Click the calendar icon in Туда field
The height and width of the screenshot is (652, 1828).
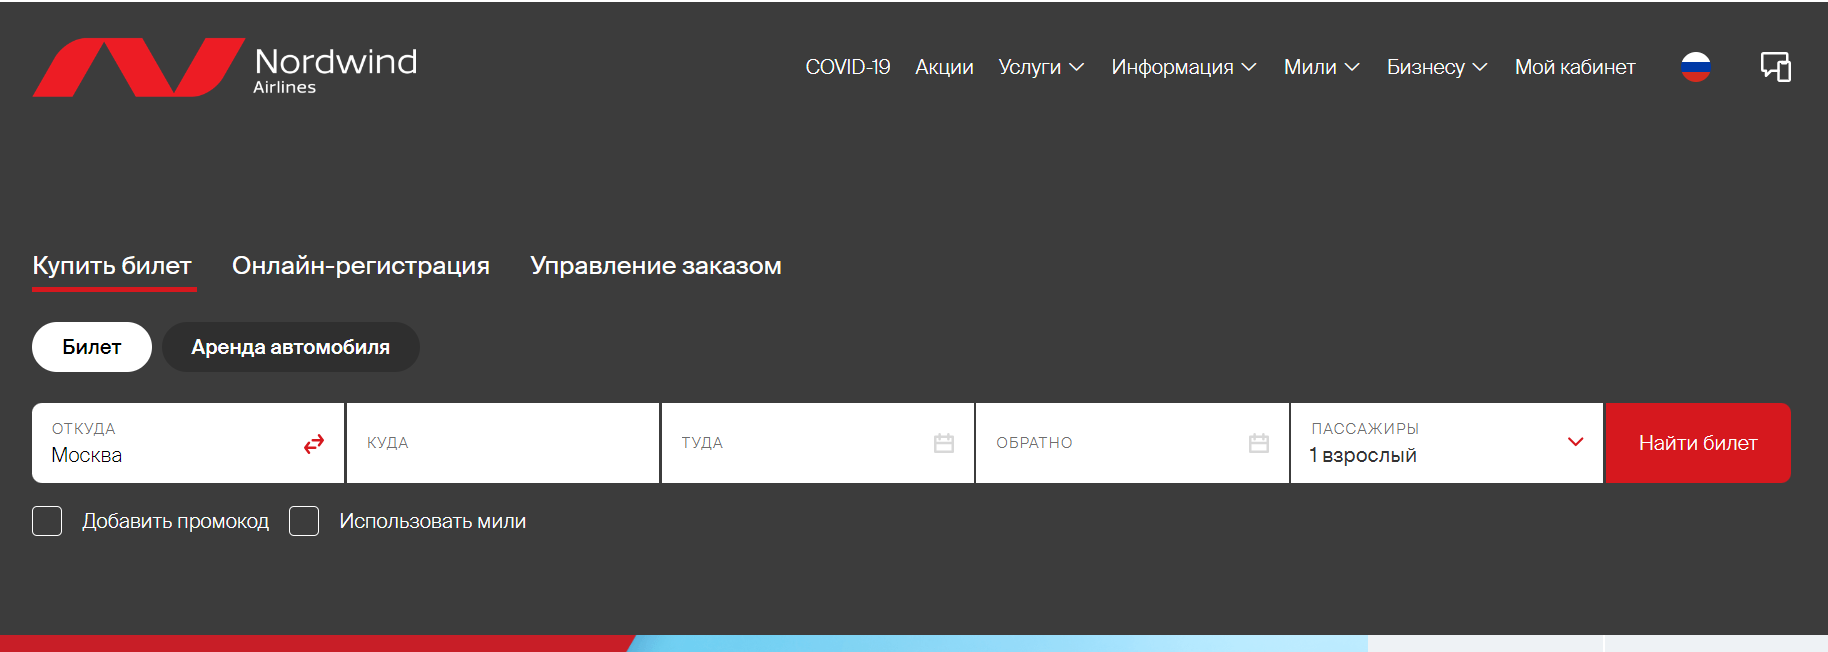click(944, 443)
